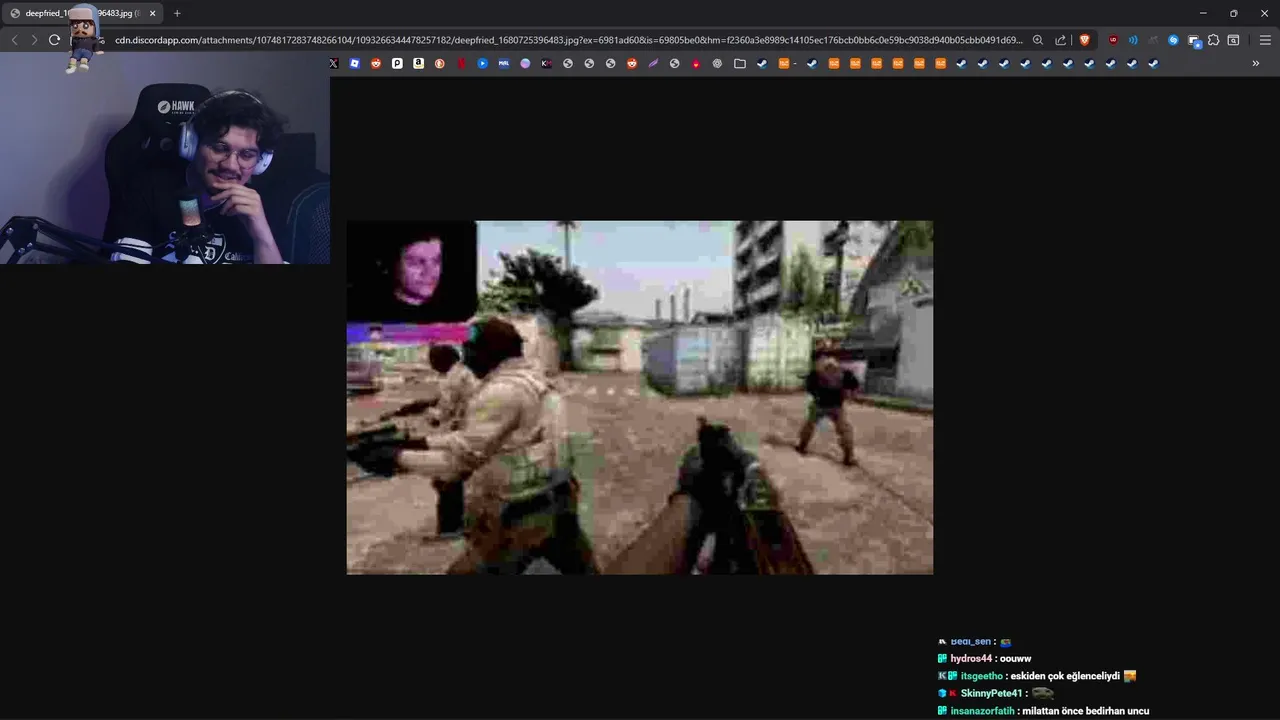The height and width of the screenshot is (720, 1280).
Task: Open a new tab with plus button
Action: coord(177,13)
